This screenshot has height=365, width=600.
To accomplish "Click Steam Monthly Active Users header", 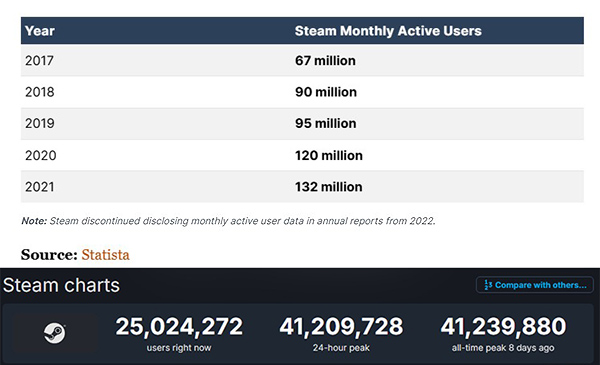I will 388,31.
